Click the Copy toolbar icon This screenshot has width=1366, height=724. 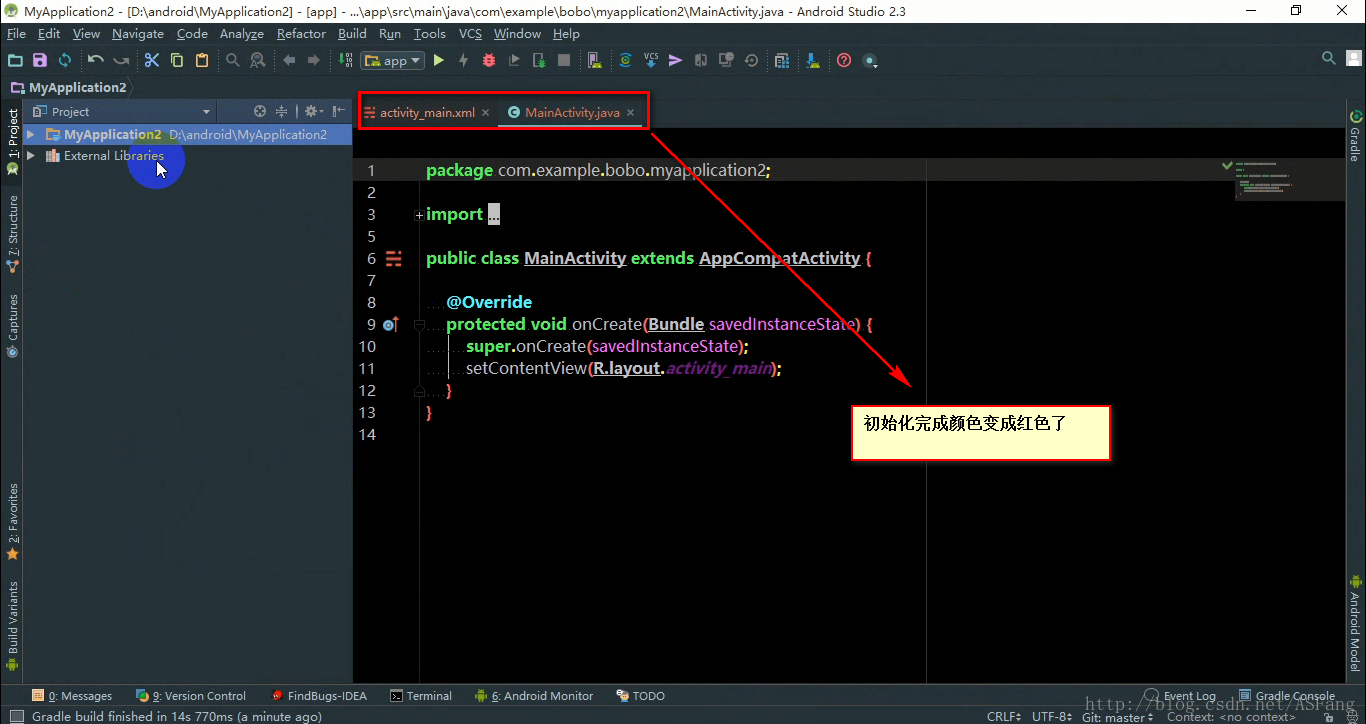pos(177,60)
